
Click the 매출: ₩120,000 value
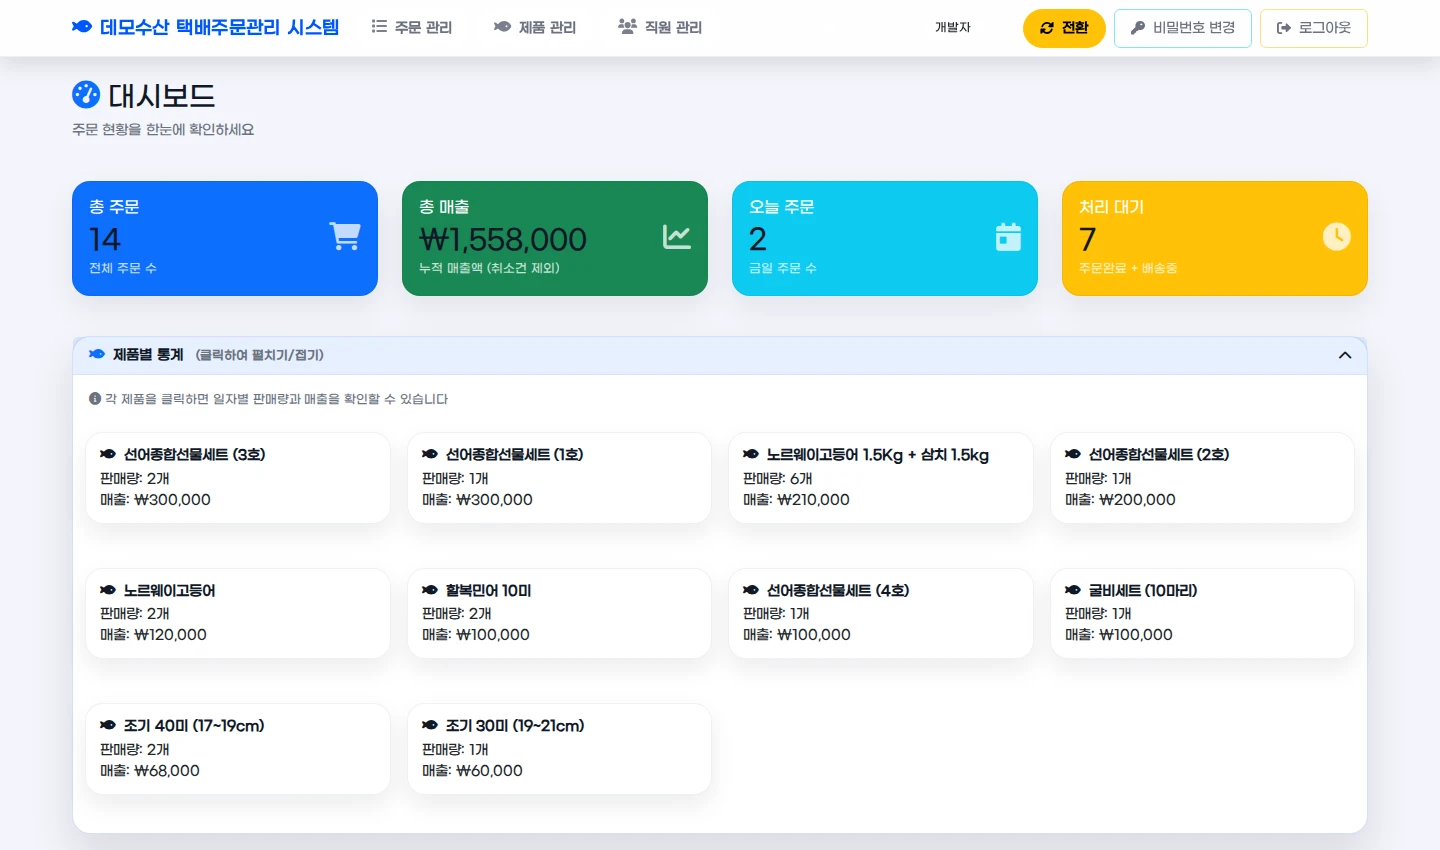(x=153, y=635)
